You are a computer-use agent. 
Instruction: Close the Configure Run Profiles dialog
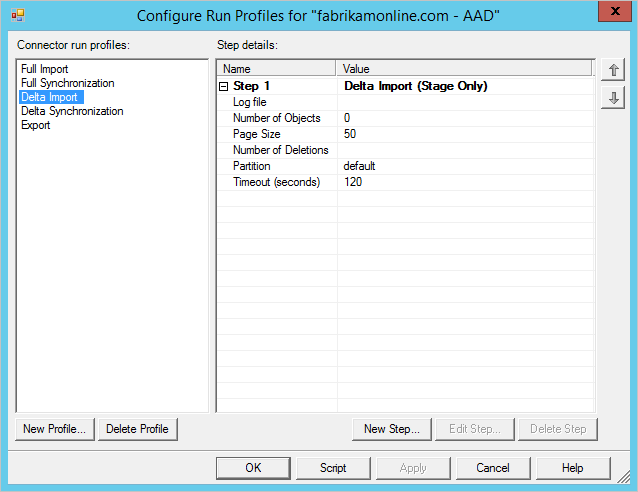point(615,11)
